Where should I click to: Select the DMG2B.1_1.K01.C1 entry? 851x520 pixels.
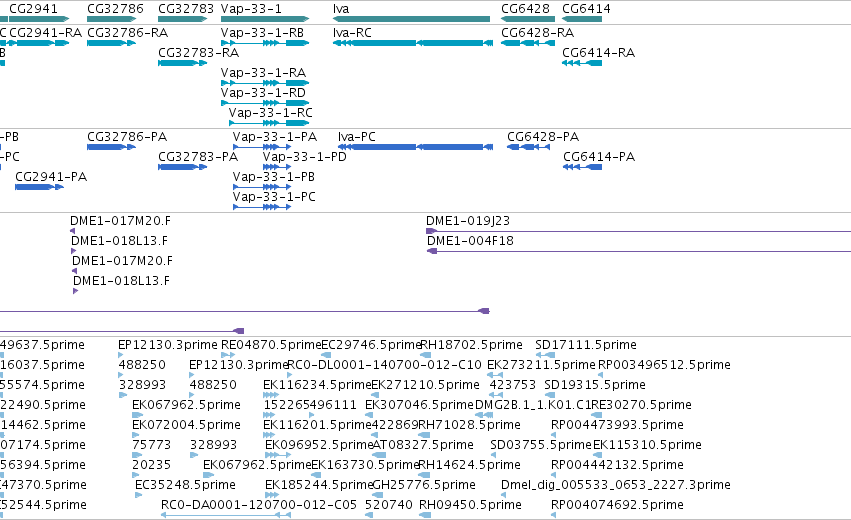point(532,405)
